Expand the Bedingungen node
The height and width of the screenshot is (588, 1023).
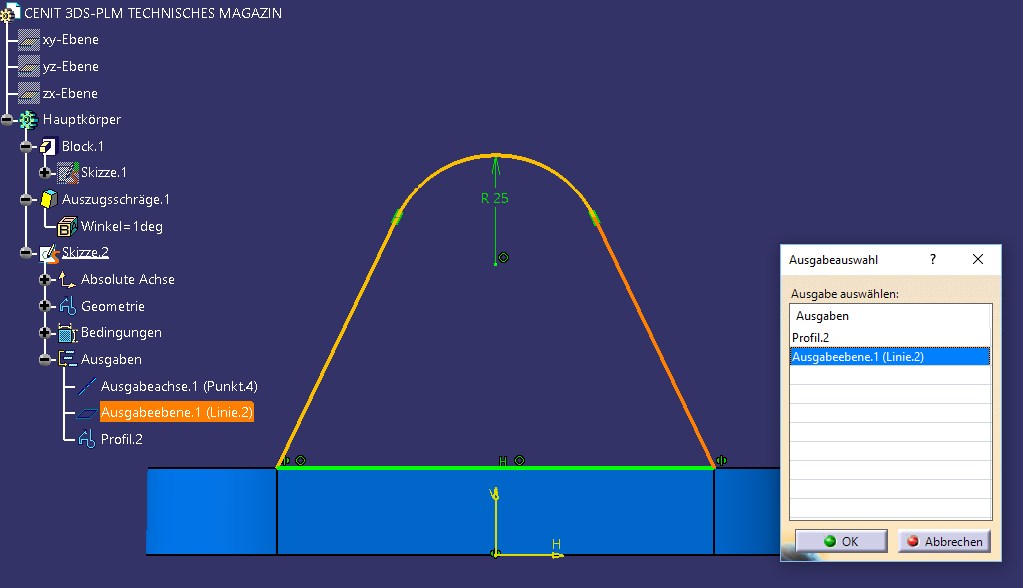pyautogui.click(x=44, y=333)
